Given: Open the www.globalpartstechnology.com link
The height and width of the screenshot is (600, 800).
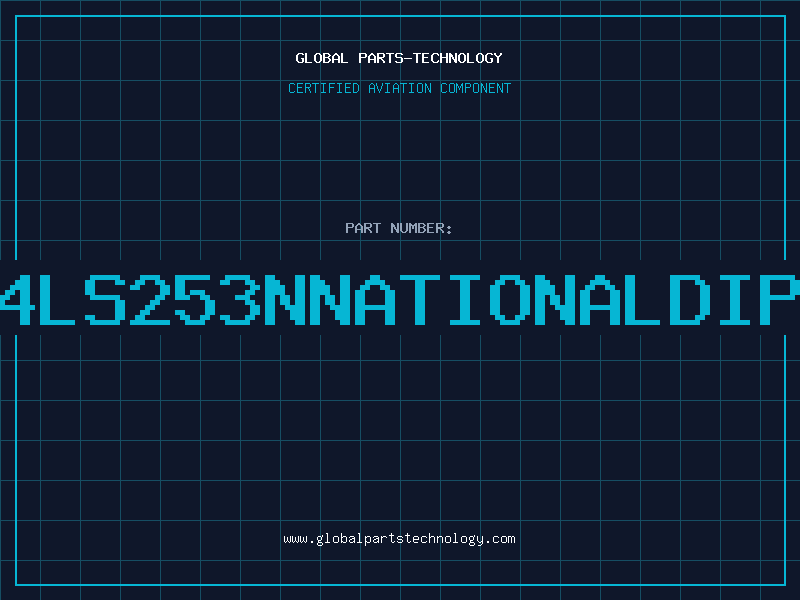Looking at the screenshot, I should (399, 539).
